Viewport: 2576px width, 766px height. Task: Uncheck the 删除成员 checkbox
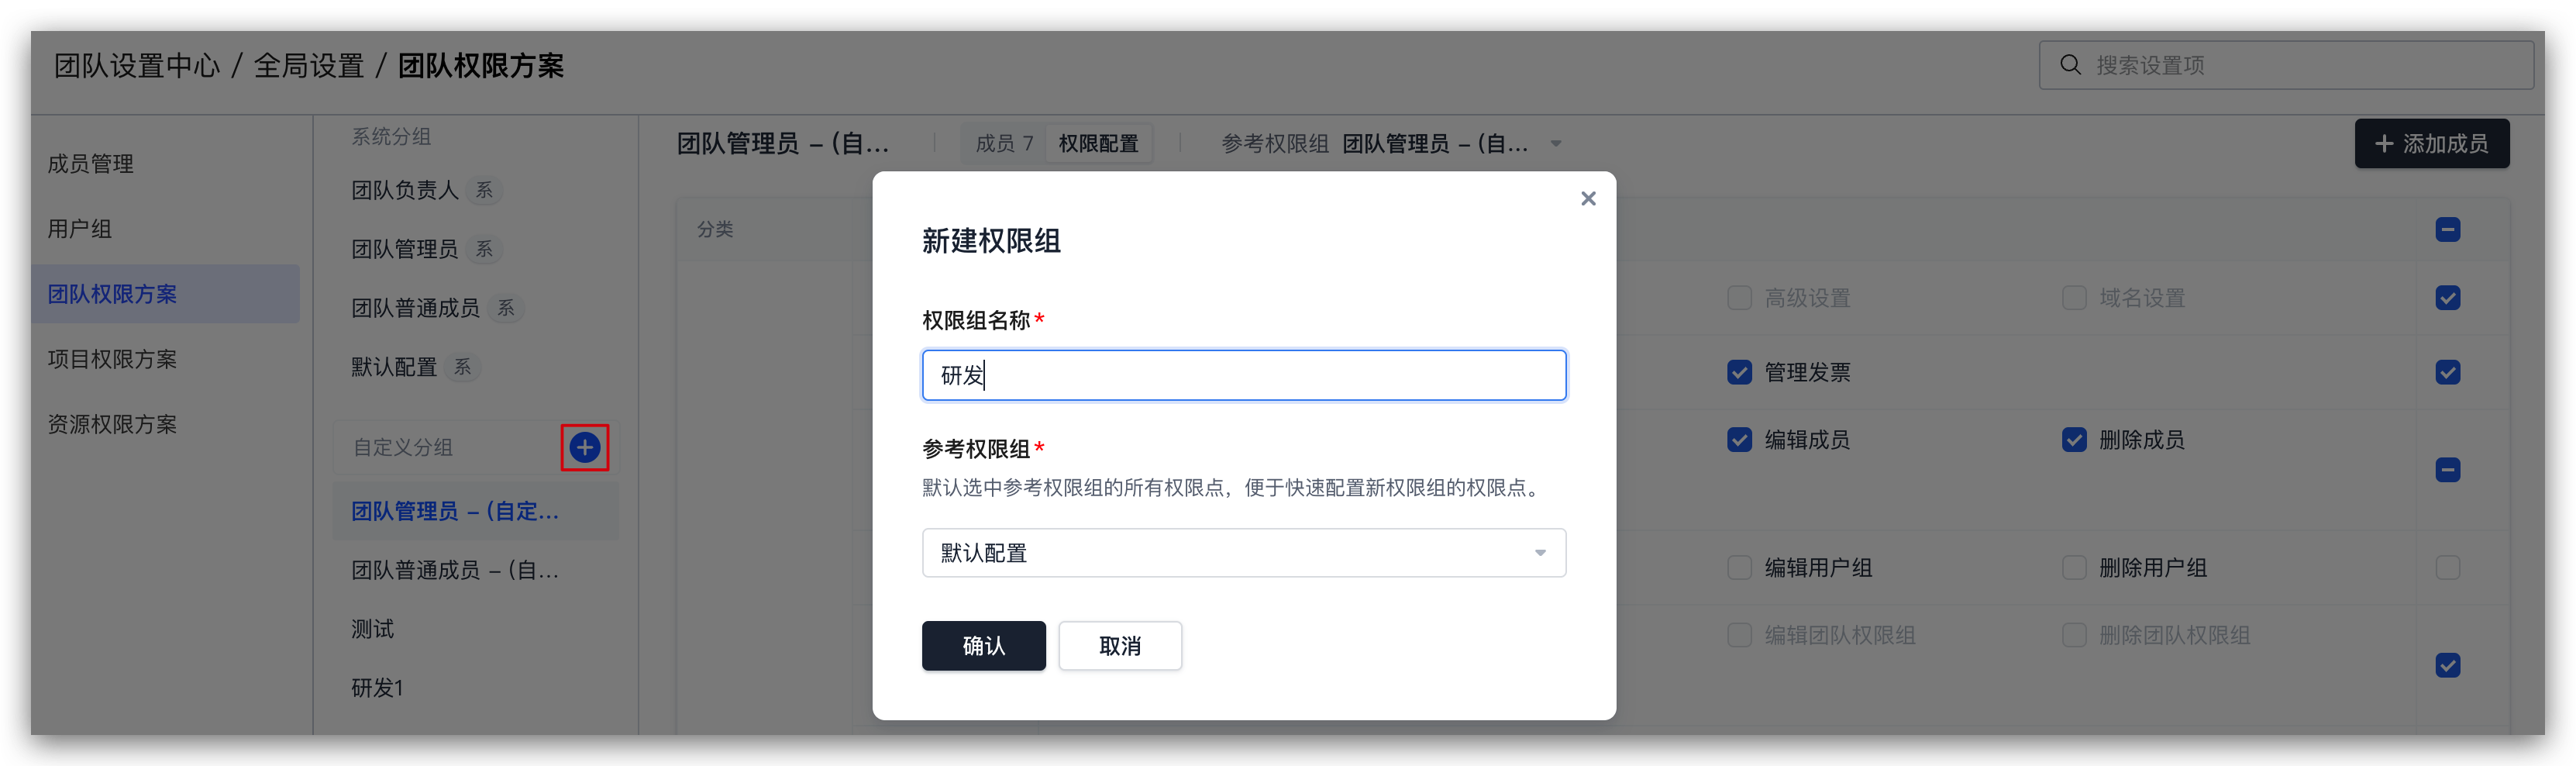[2074, 440]
